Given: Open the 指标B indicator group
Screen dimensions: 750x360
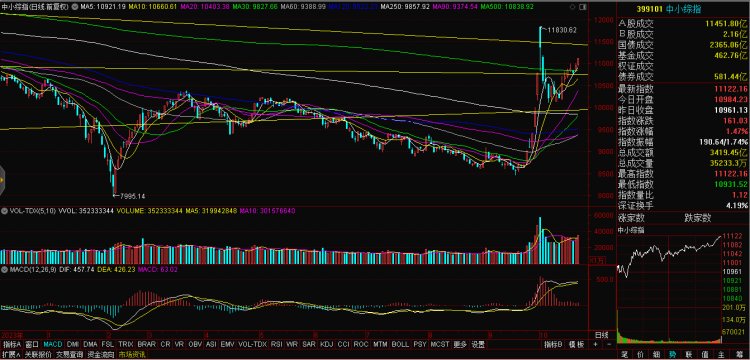Looking at the screenshot, I should coord(553,344).
